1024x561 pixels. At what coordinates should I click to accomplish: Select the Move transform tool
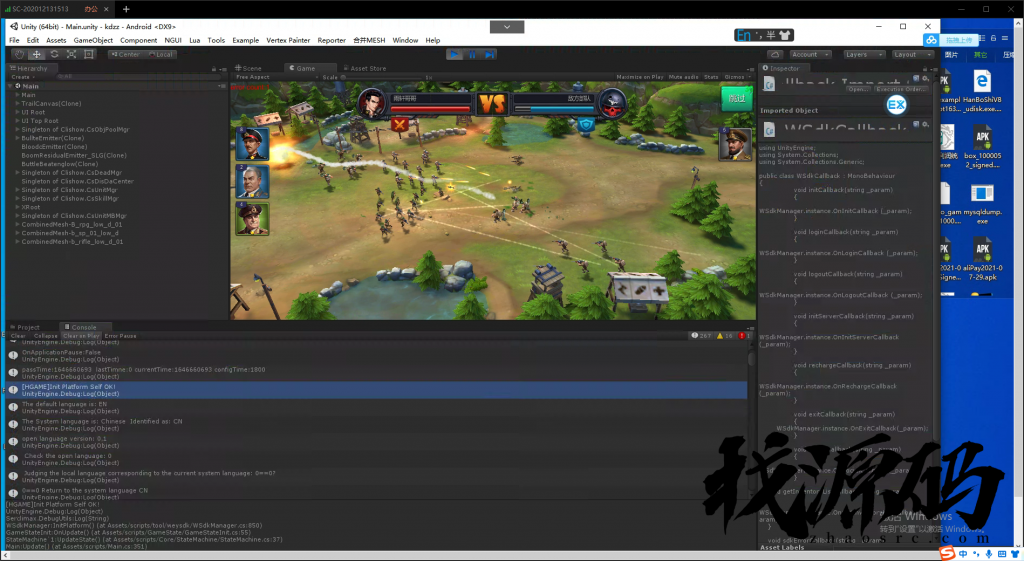coord(37,54)
